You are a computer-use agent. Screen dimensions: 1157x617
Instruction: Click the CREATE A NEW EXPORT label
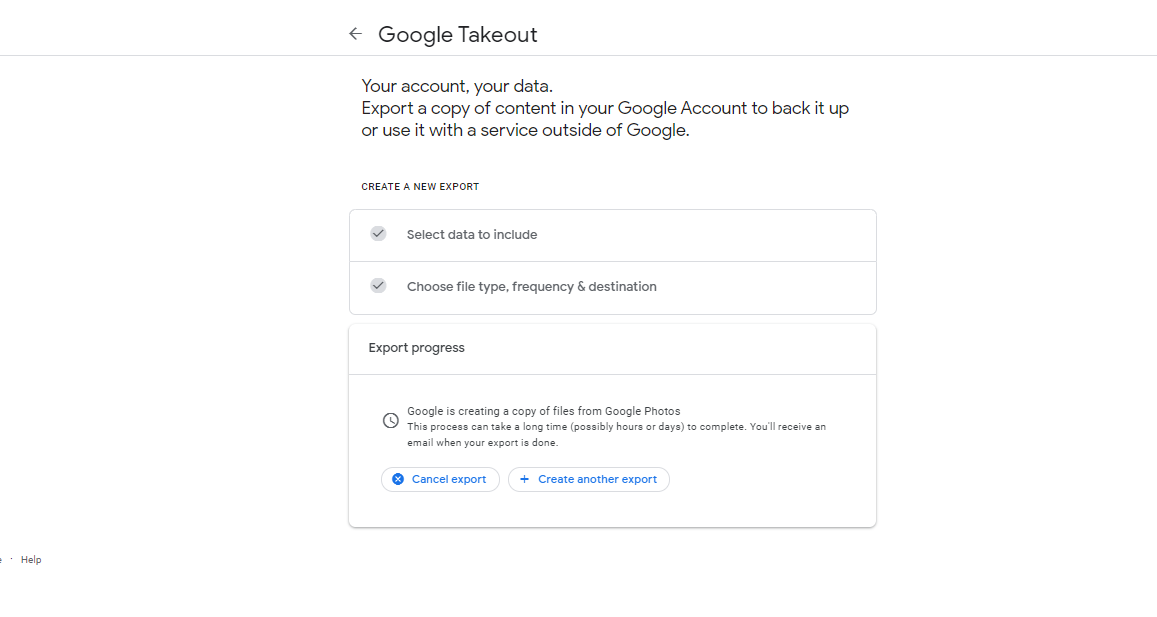pyautogui.click(x=420, y=187)
